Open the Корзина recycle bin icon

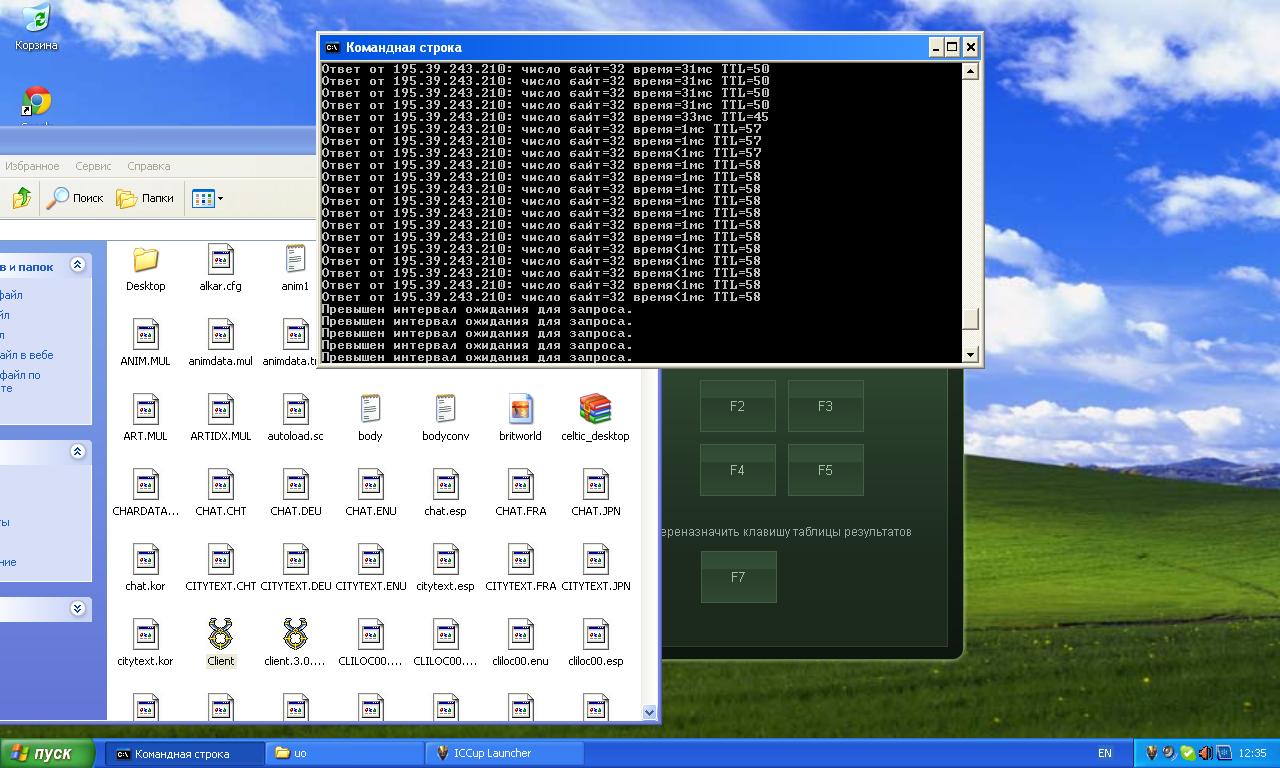tap(36, 20)
